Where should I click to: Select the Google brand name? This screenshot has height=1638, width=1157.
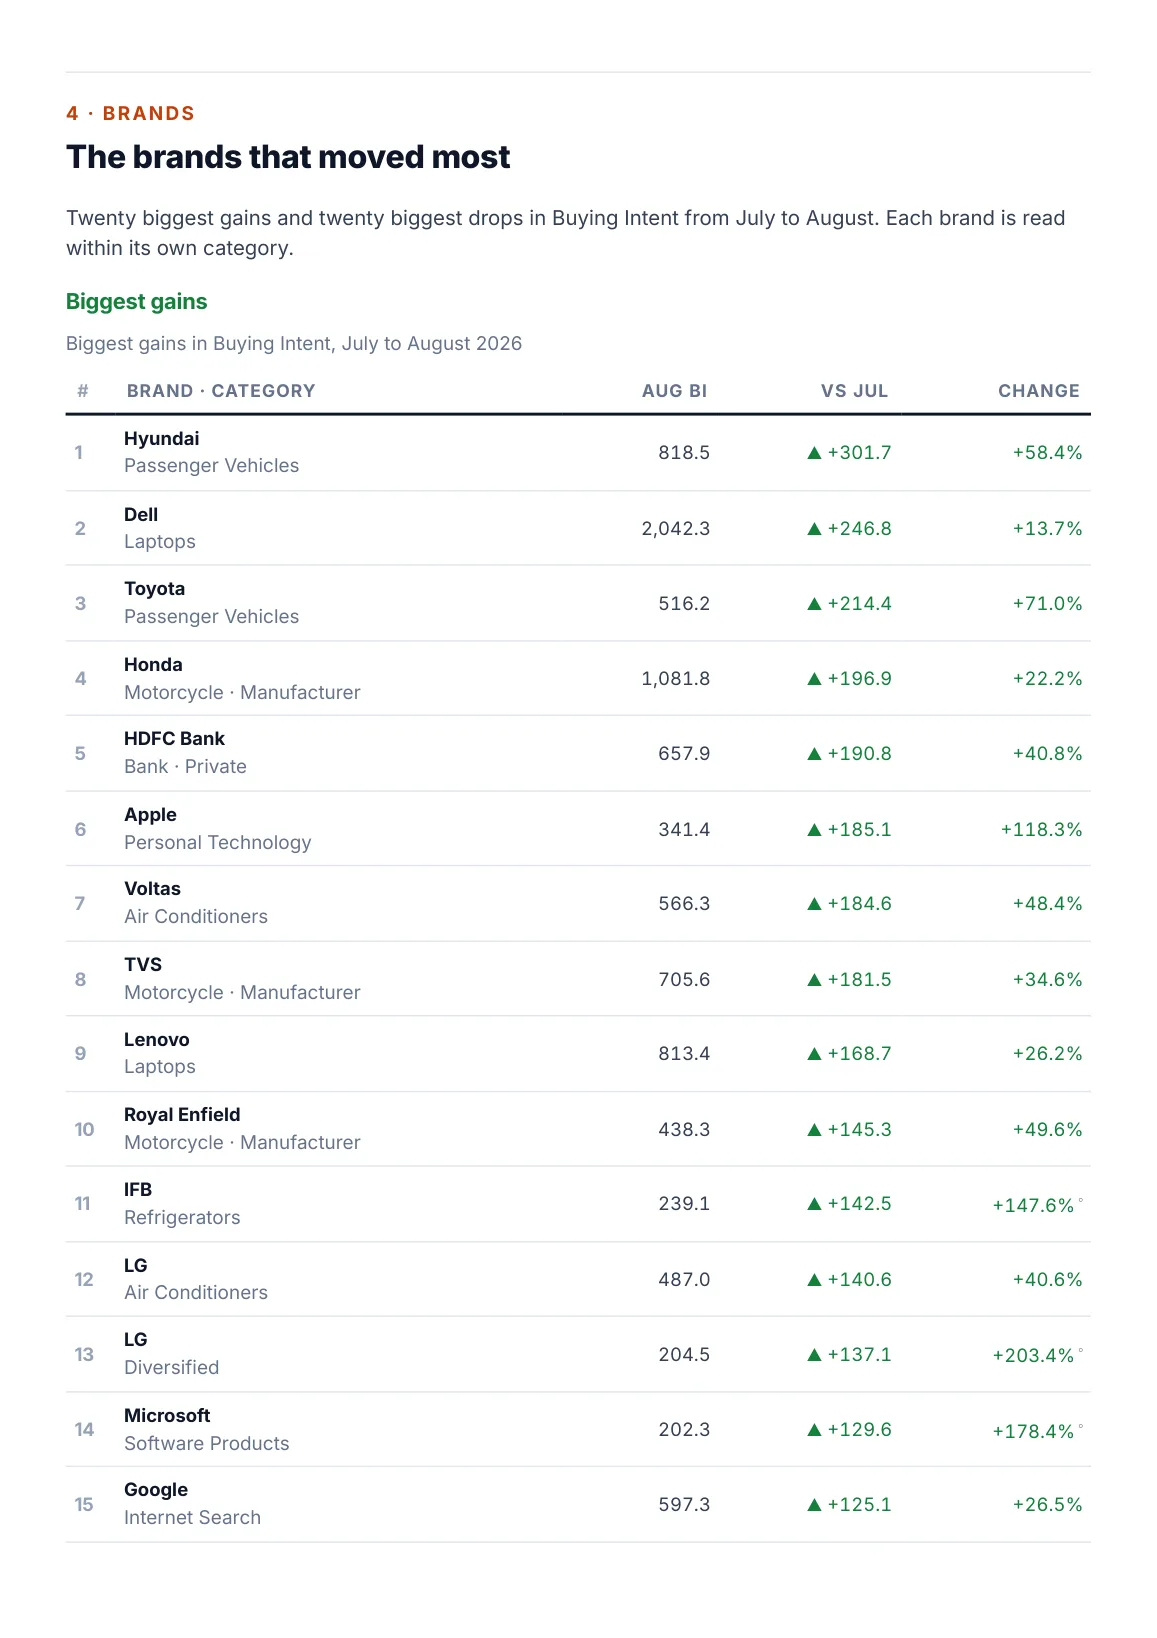[156, 1490]
